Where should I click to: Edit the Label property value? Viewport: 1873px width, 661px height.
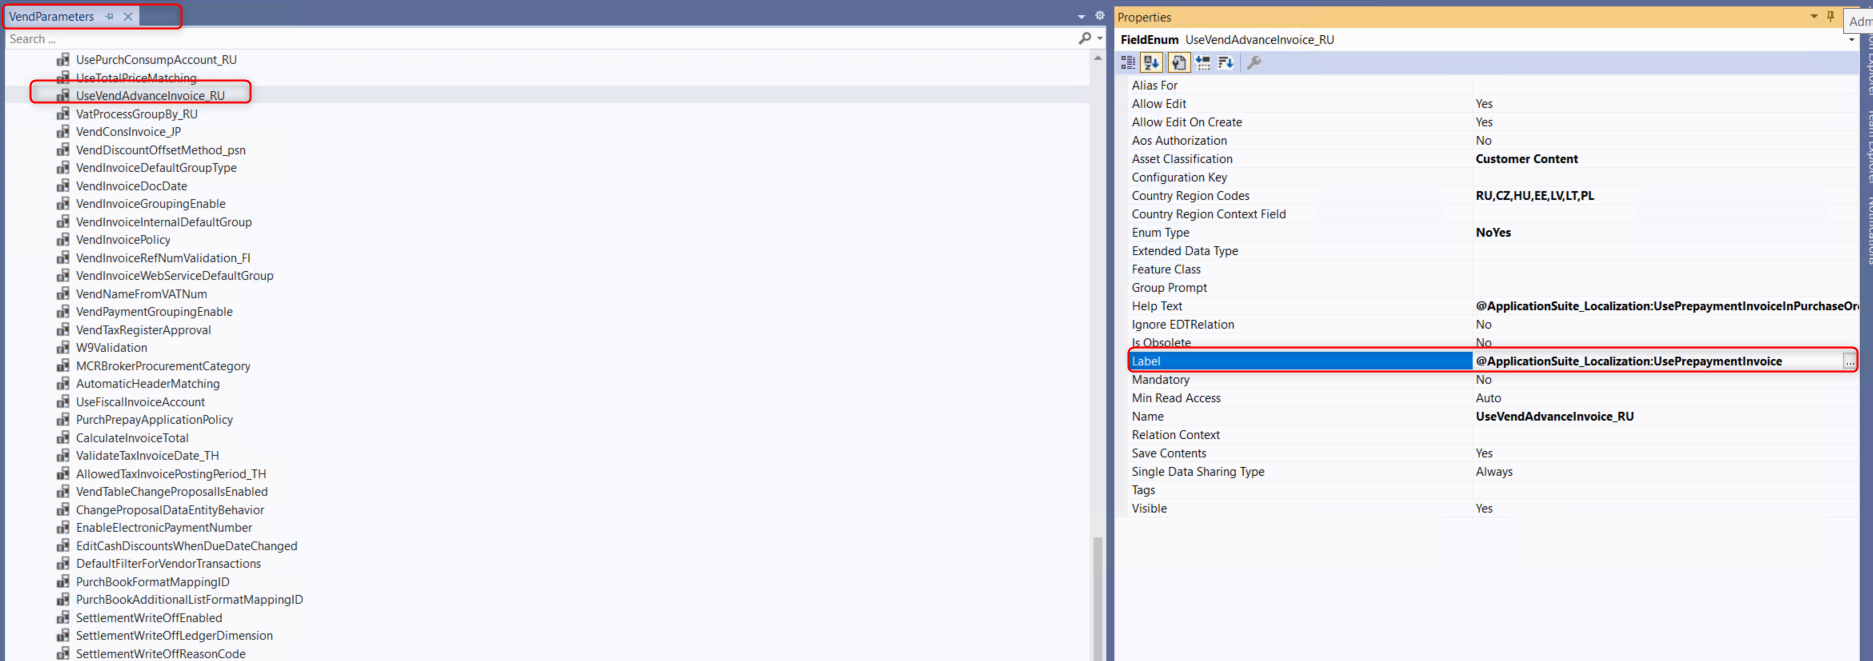click(x=1657, y=361)
